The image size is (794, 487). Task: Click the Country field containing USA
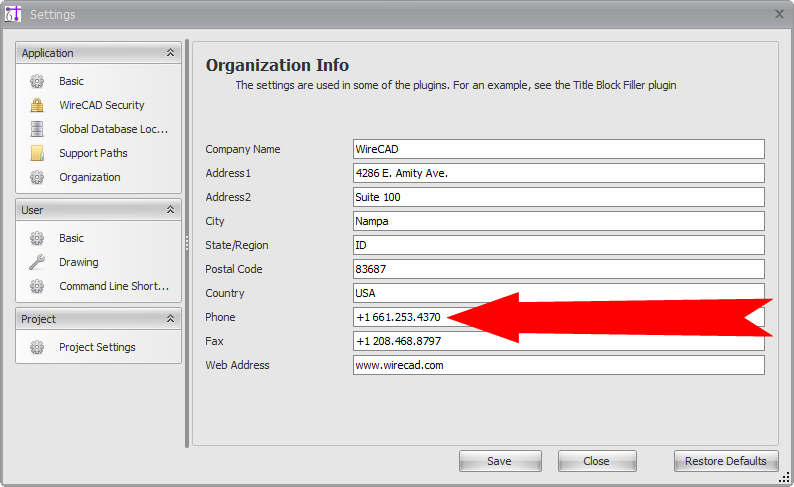(x=559, y=293)
